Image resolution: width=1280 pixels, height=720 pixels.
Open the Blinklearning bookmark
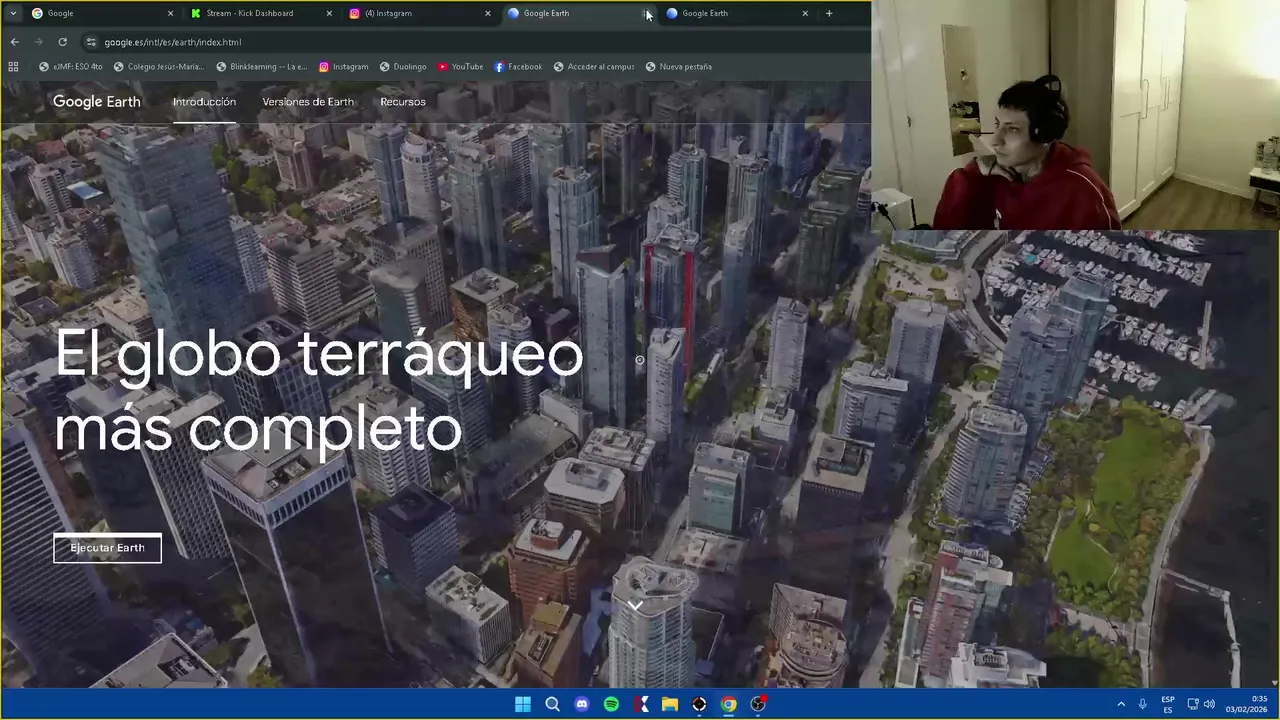click(x=262, y=66)
